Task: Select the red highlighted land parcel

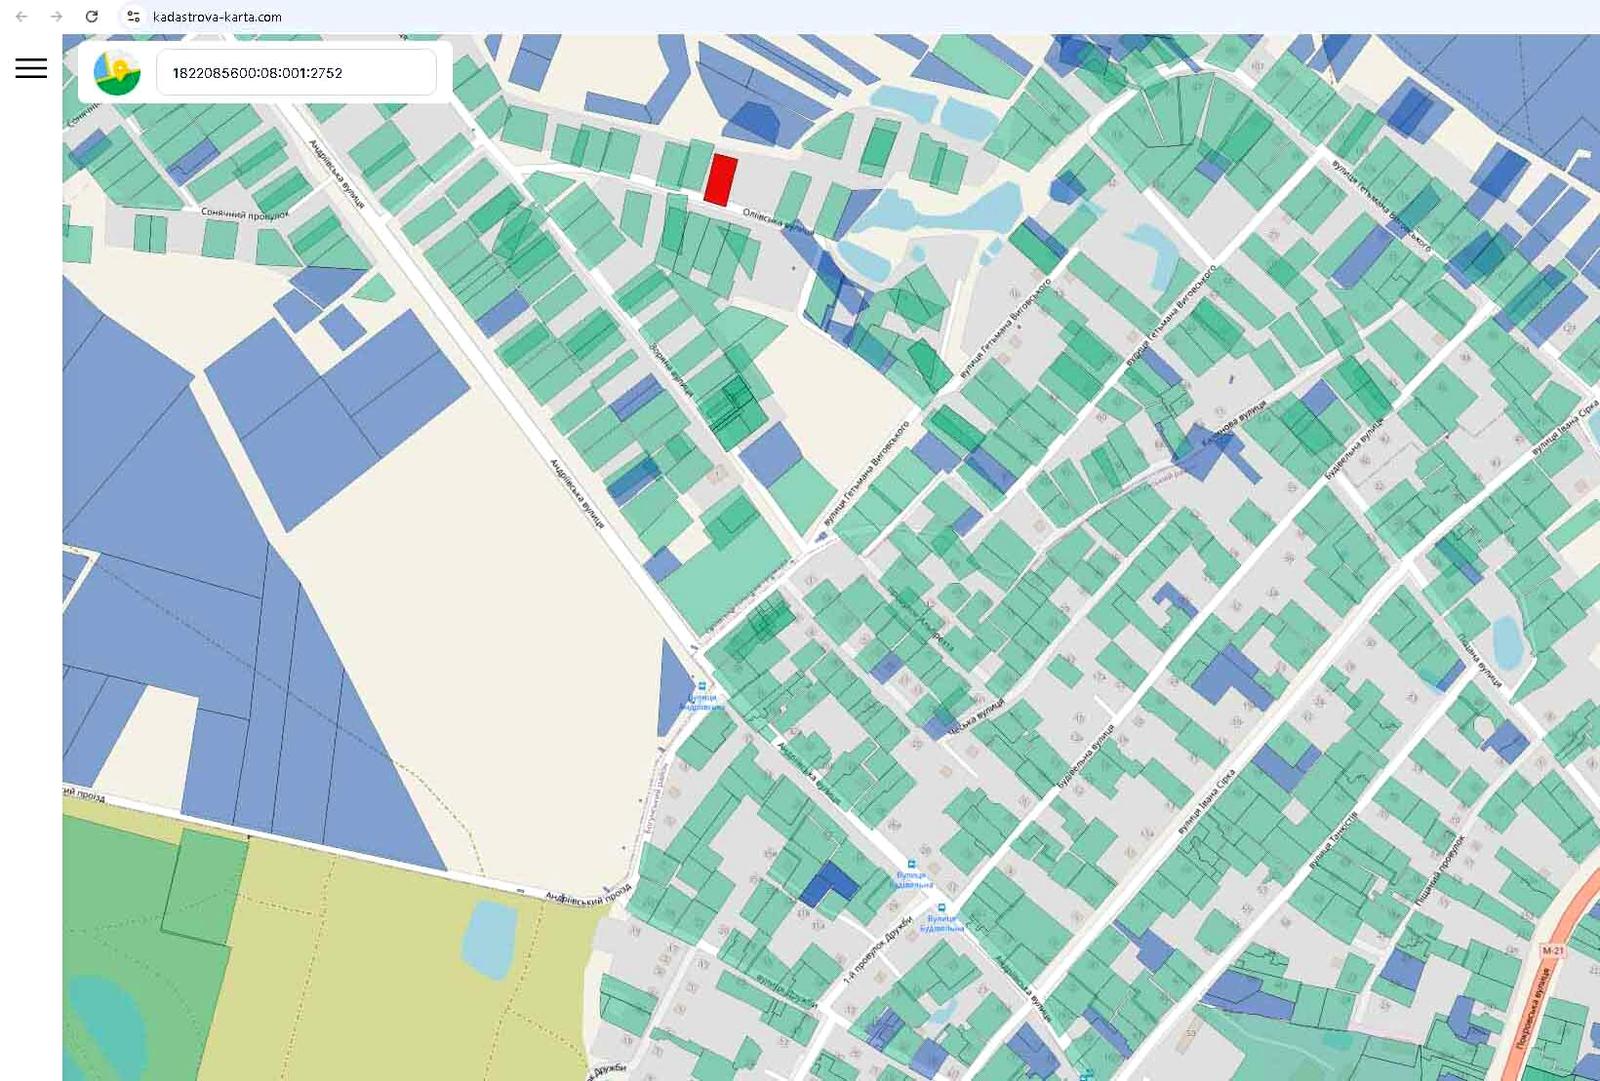Action: point(720,180)
